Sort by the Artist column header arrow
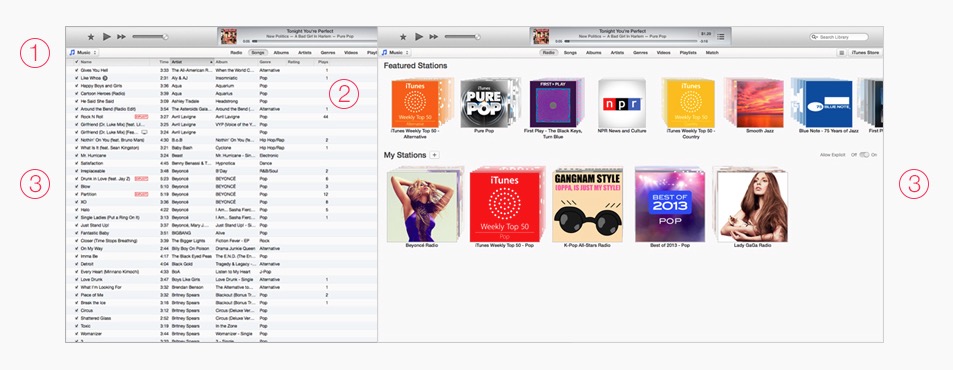Viewport: 953px width, 370px height. coord(212,62)
